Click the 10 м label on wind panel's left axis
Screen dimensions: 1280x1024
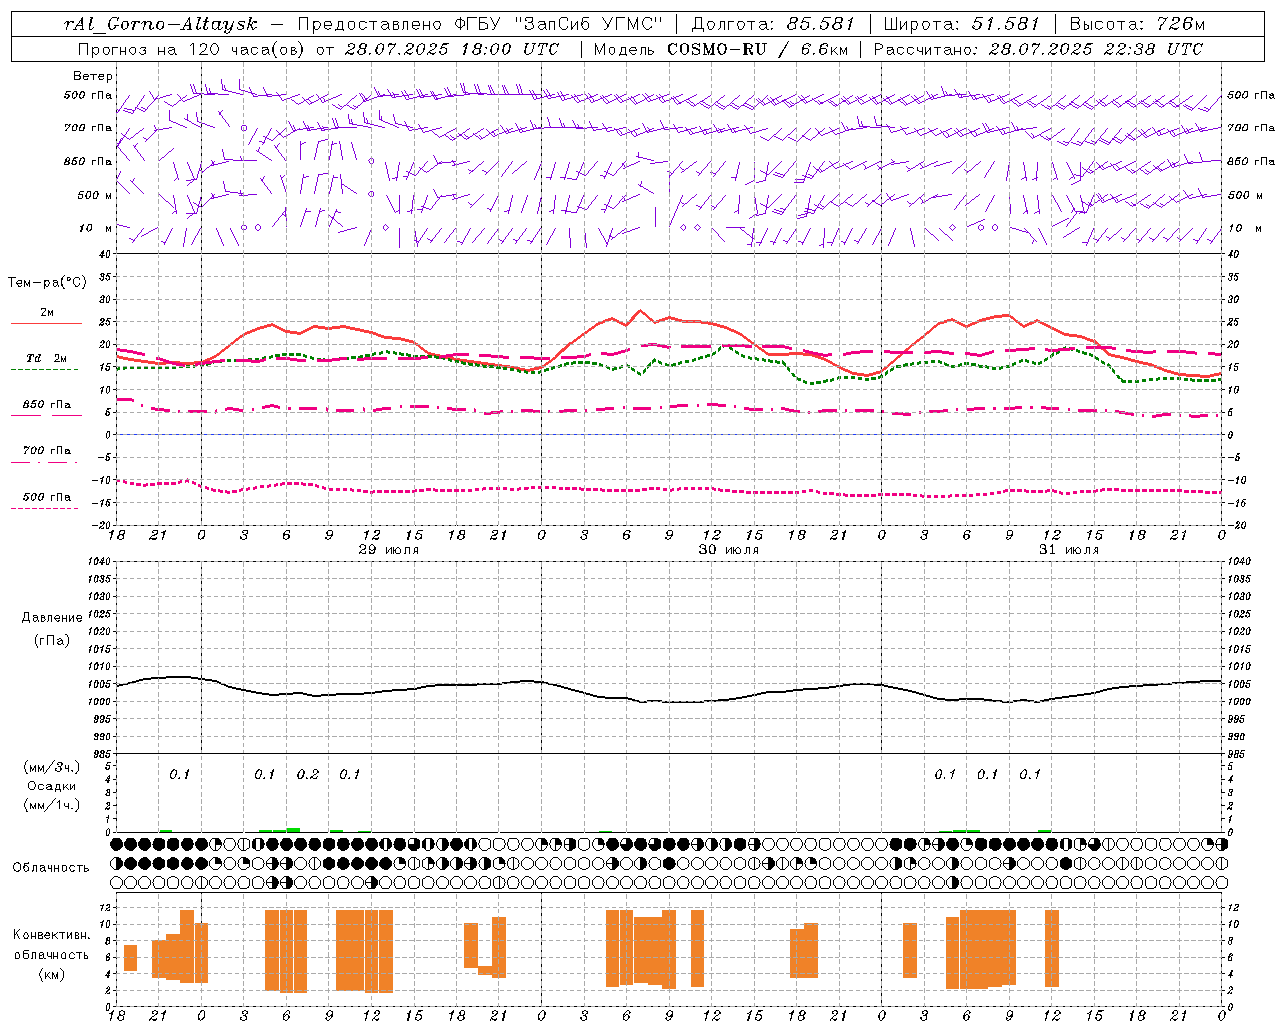(x=96, y=228)
